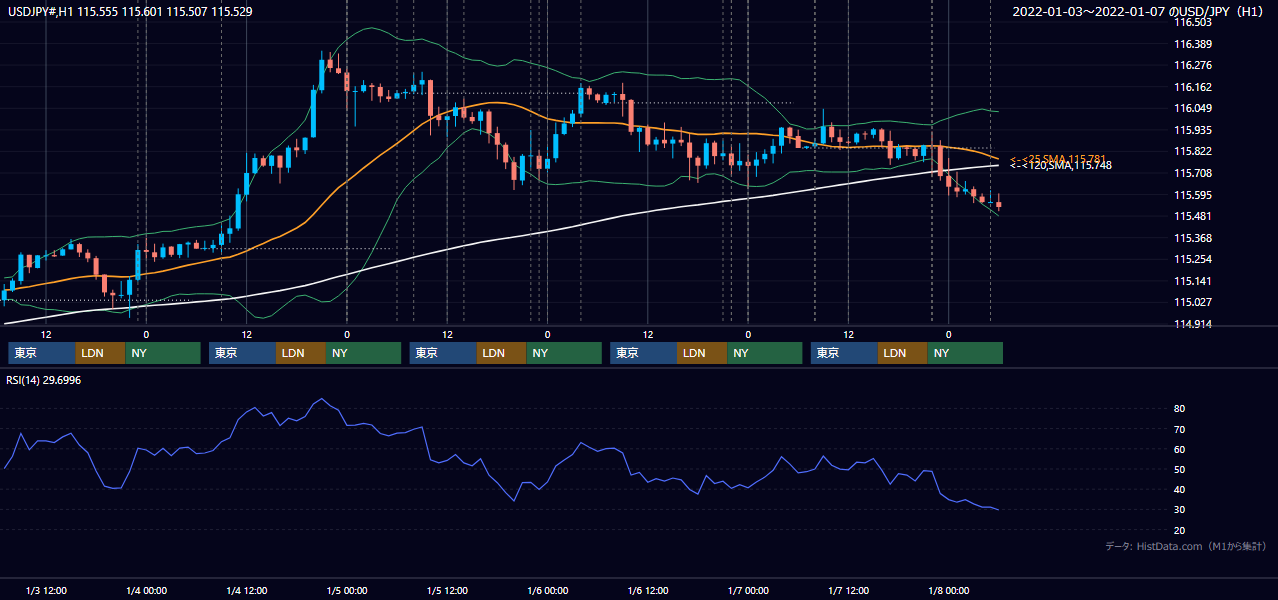Click the white 120,SMA,115.748 label
1278x600 pixels.
[x=1061, y=166]
